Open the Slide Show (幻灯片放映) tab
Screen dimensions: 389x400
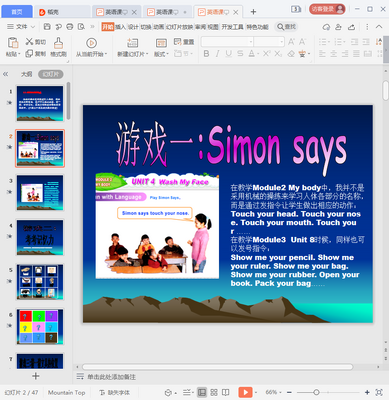coord(179,27)
